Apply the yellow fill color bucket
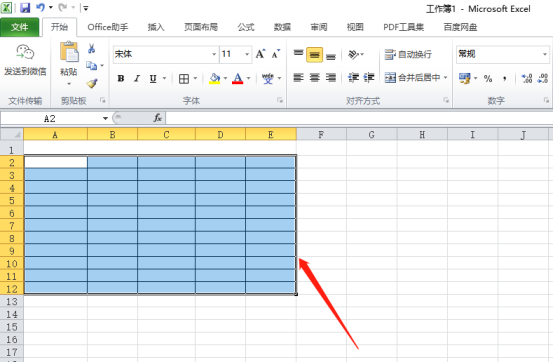Viewport: 554px width, 362px height. point(214,78)
